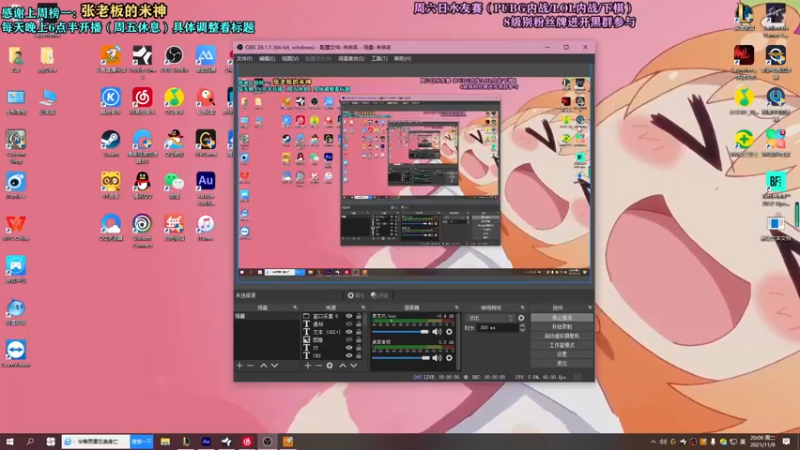
Task: Toggle visibility of 文本 (GDI+) source
Action: click(x=349, y=332)
